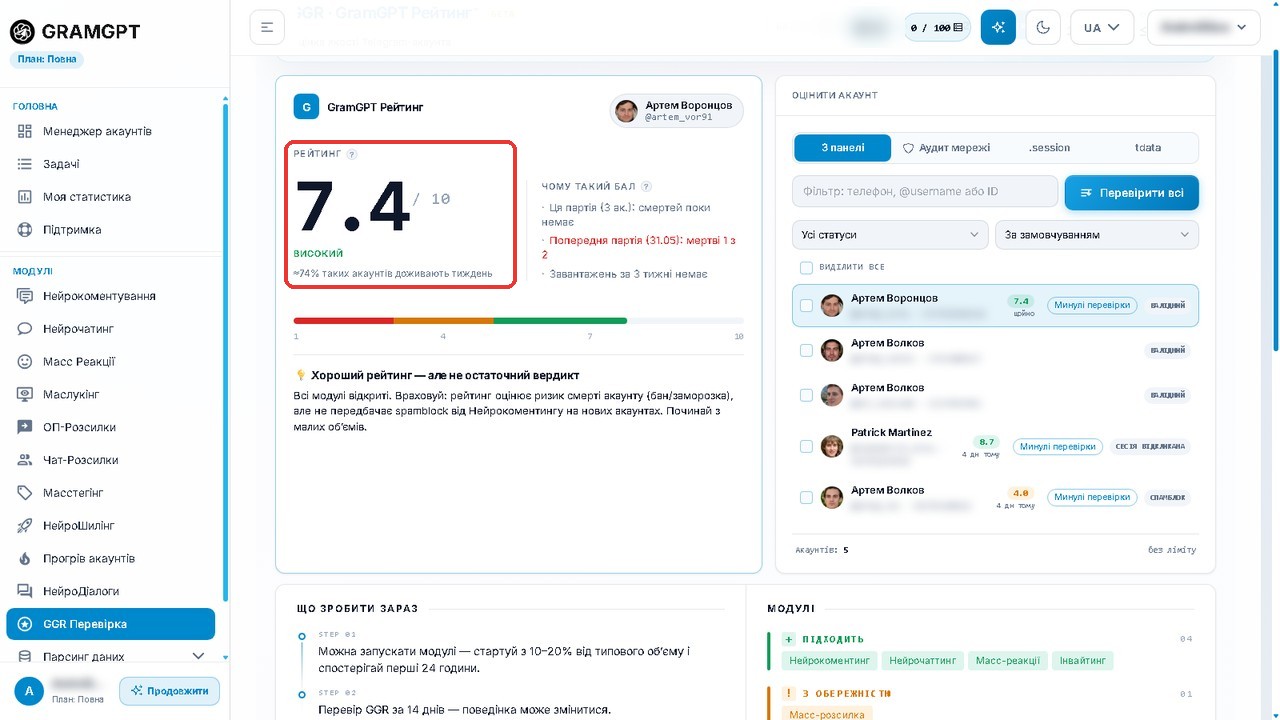This screenshot has width=1280, height=720.
Task: Open the user profile dropdown top right
Action: coord(1203,27)
